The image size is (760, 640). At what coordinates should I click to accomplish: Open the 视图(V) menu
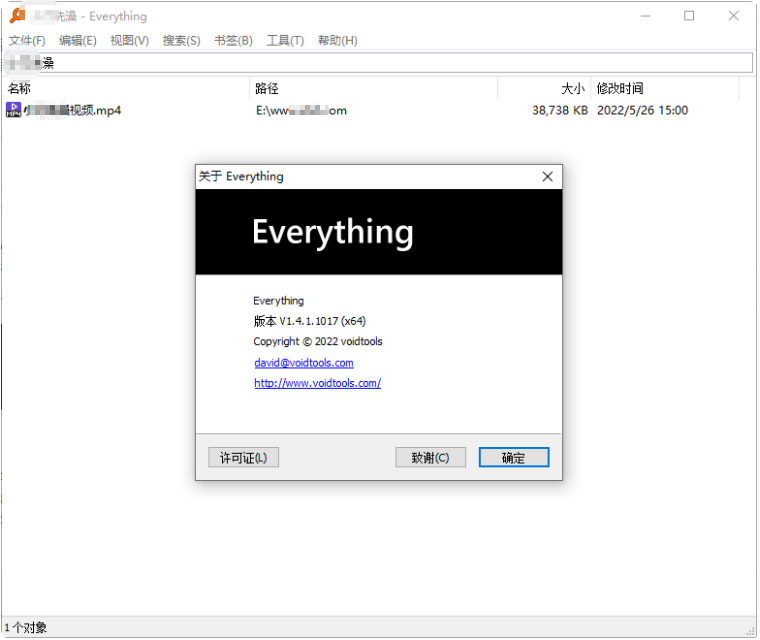(x=129, y=41)
